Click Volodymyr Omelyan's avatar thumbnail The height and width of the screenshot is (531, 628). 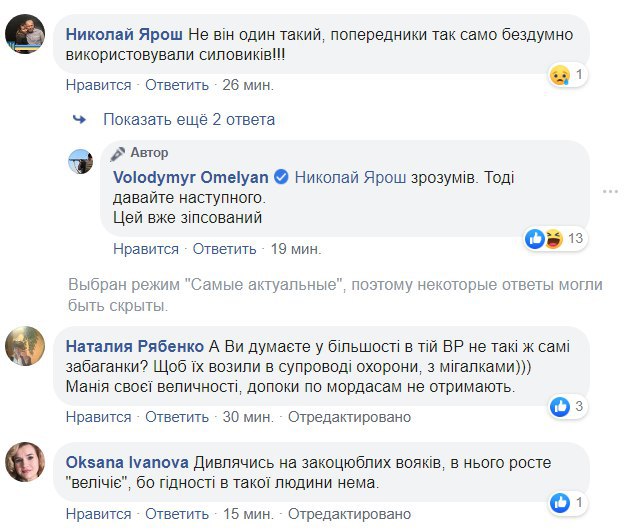(81, 161)
